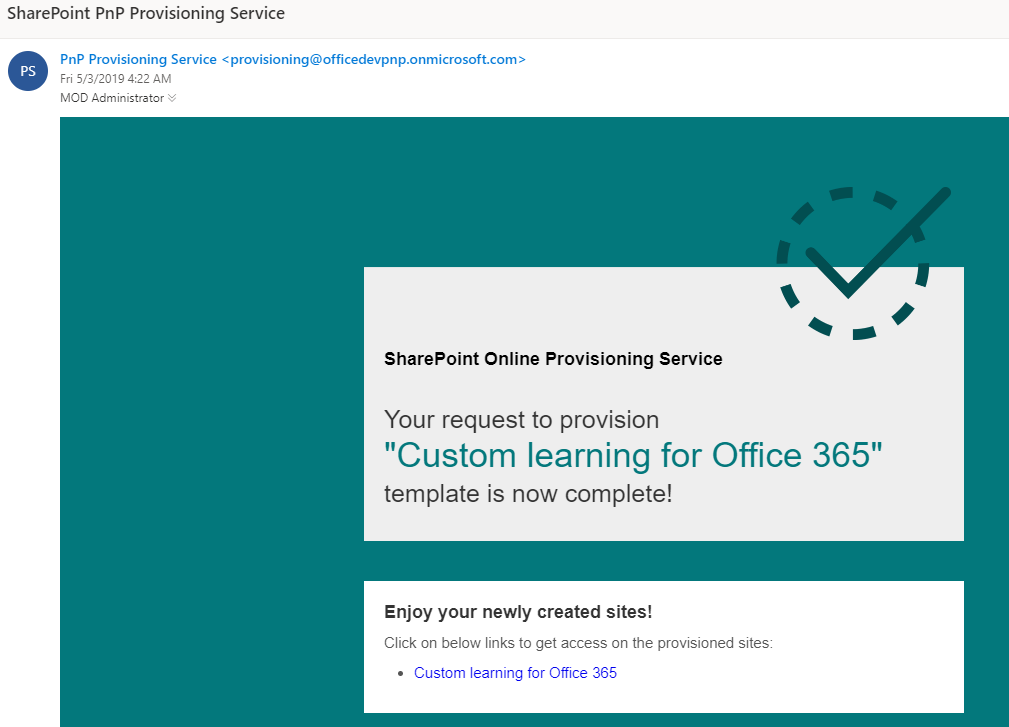Click the "template is now complete!" text
Viewport: 1009px width, 727px height.
pyautogui.click(x=528, y=493)
